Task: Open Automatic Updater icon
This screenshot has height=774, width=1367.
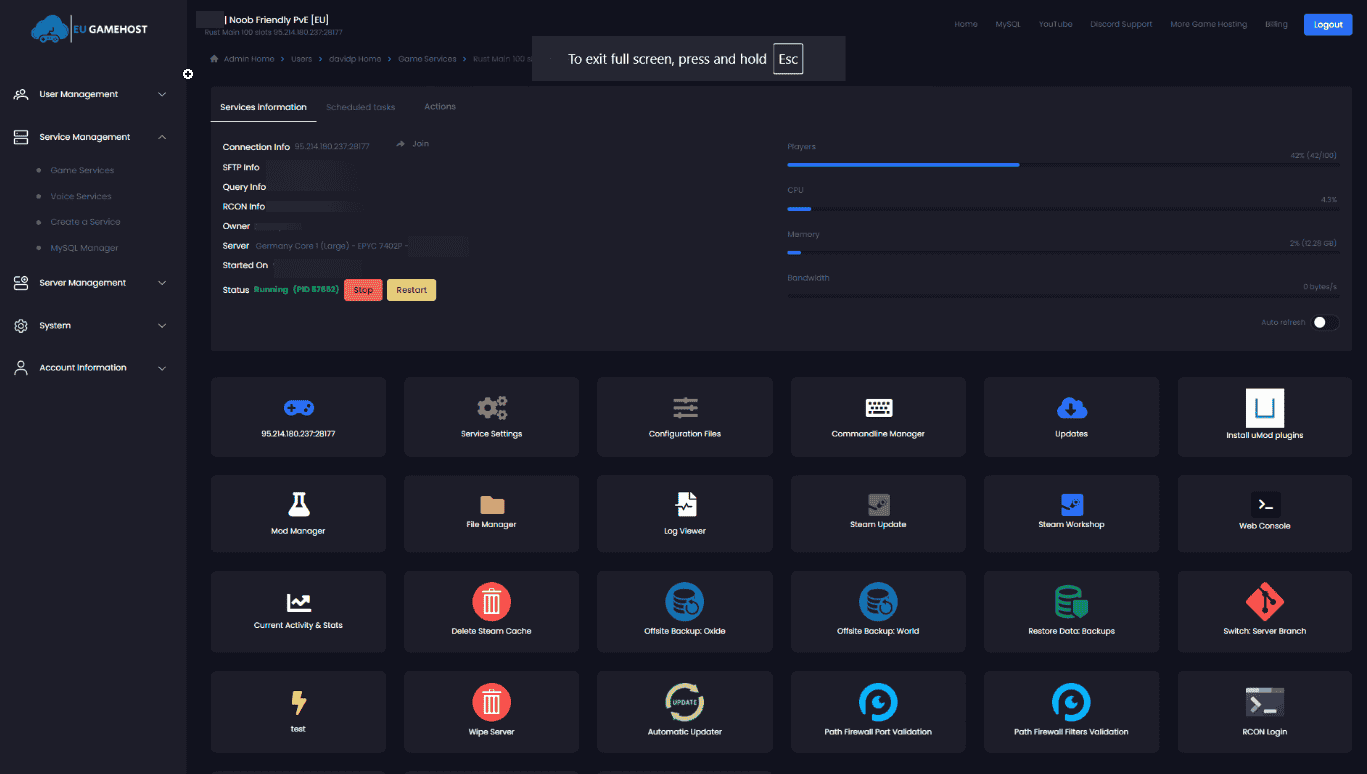Action: [x=685, y=703]
